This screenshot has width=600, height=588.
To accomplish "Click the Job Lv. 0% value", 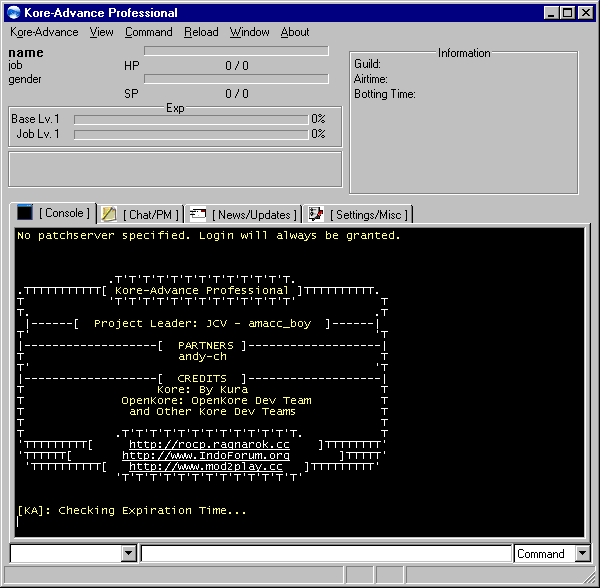I will [318, 134].
